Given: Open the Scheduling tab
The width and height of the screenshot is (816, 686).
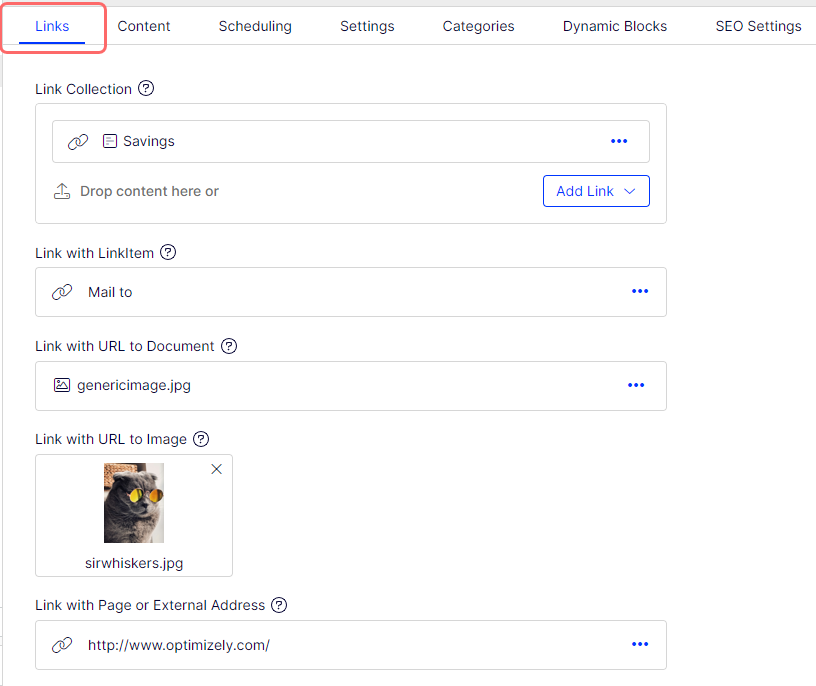Looking at the screenshot, I should (x=255, y=26).
